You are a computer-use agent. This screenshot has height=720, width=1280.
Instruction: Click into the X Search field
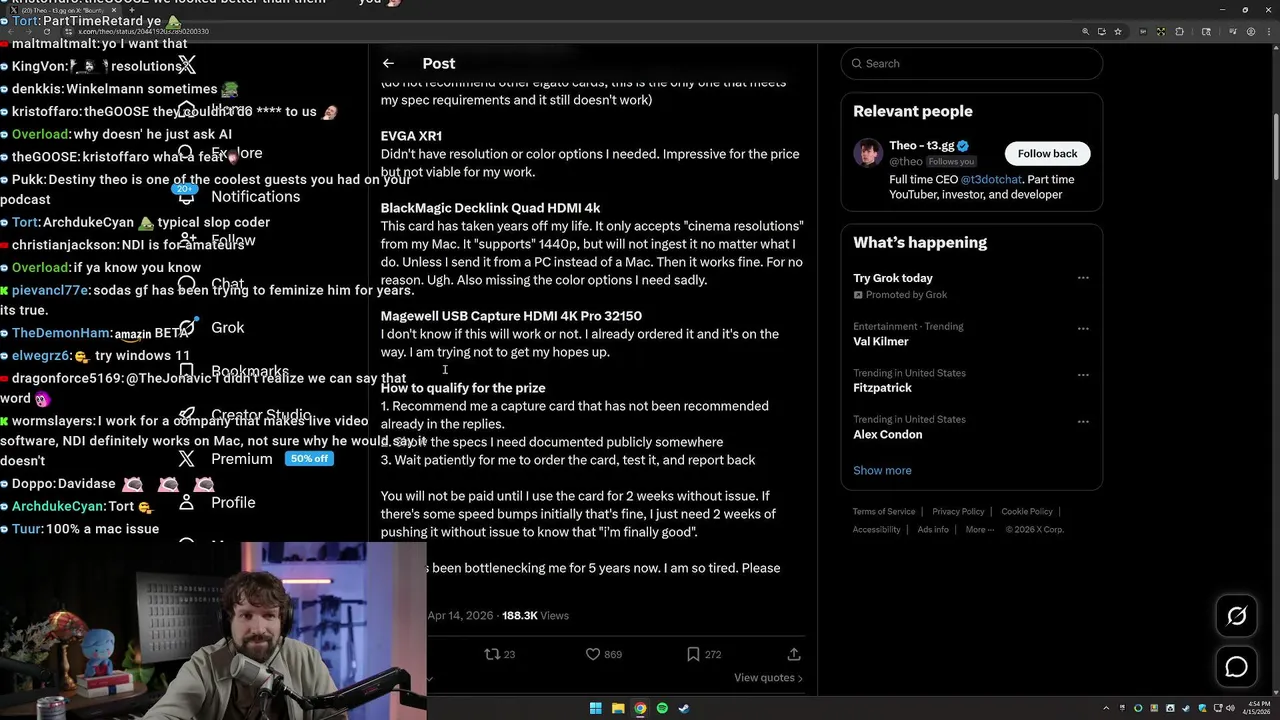coord(972,63)
